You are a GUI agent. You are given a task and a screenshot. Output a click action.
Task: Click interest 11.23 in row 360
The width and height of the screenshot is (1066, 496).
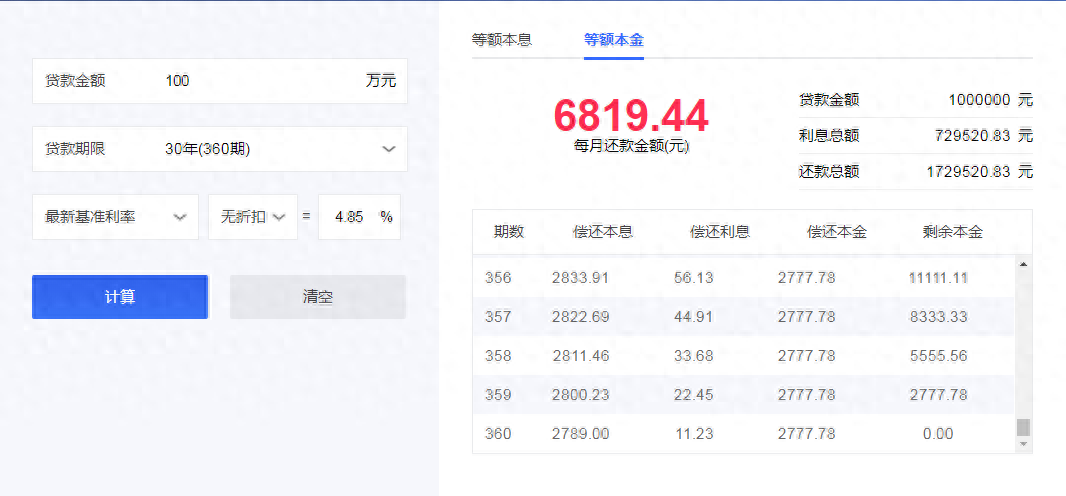[694, 433]
